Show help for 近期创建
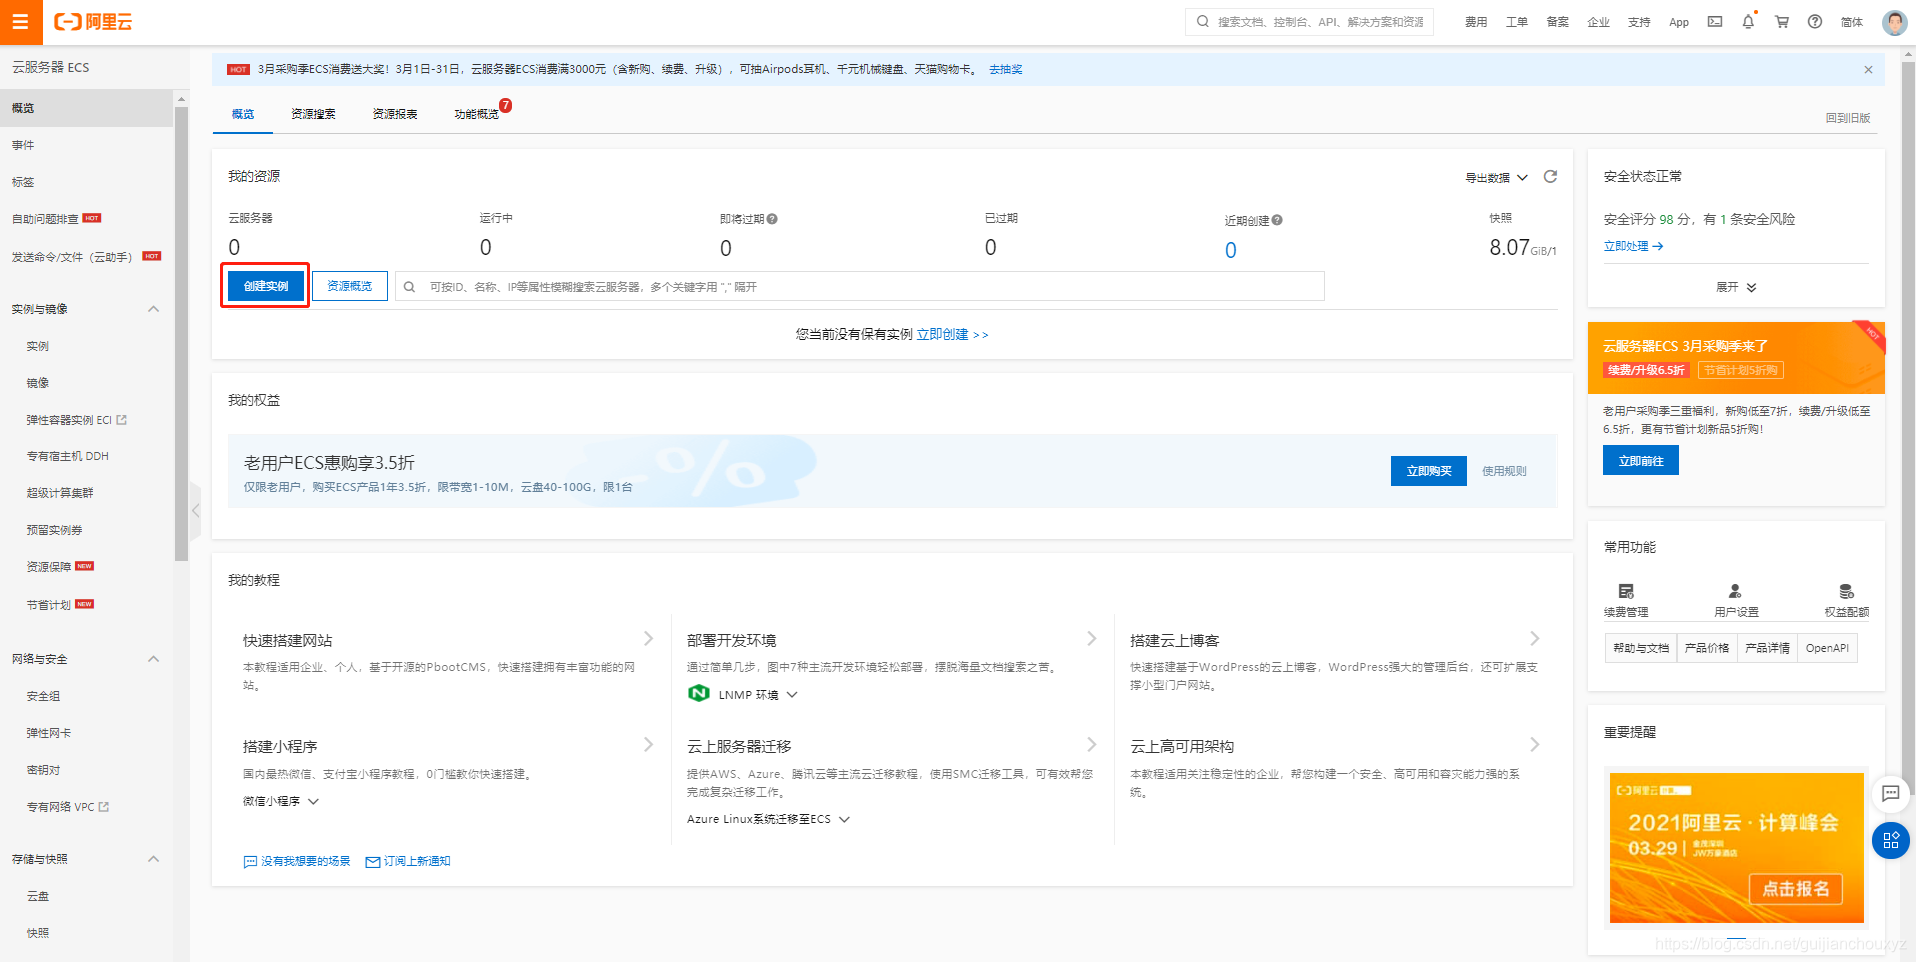 [1277, 220]
